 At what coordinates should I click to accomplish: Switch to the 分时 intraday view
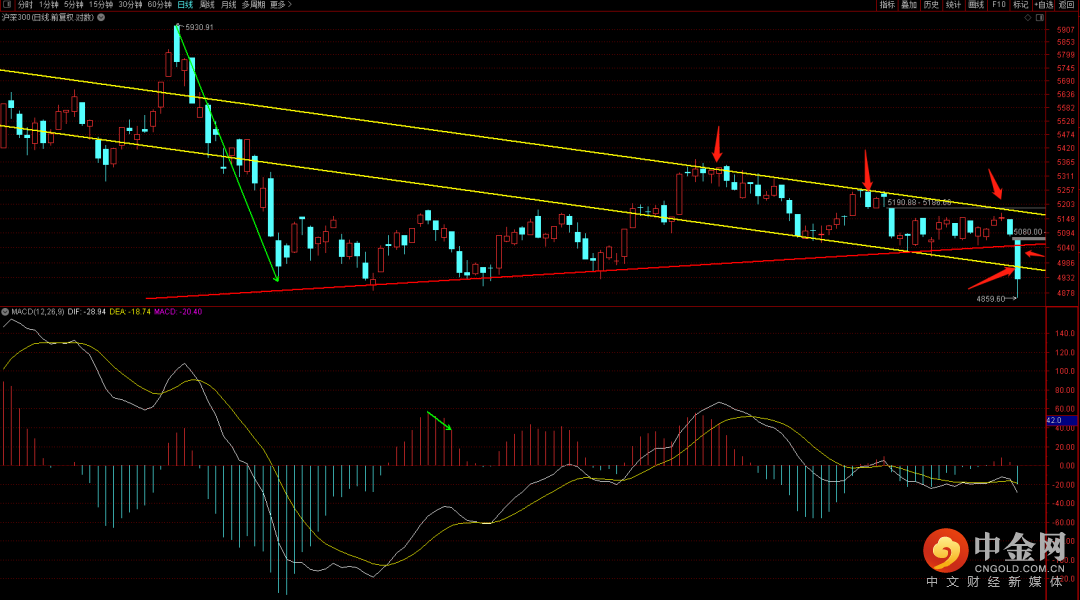click(25, 4)
